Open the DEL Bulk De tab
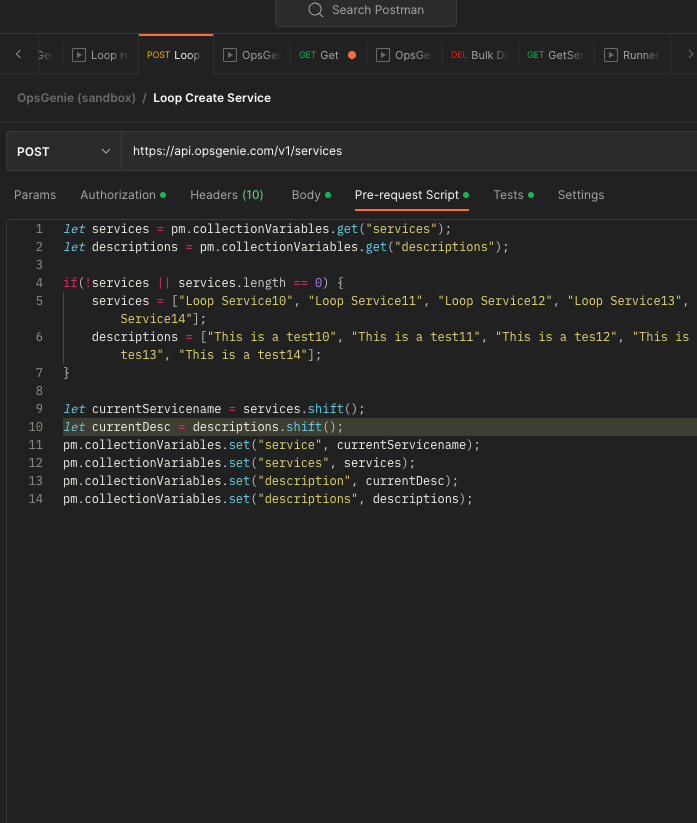 point(480,55)
